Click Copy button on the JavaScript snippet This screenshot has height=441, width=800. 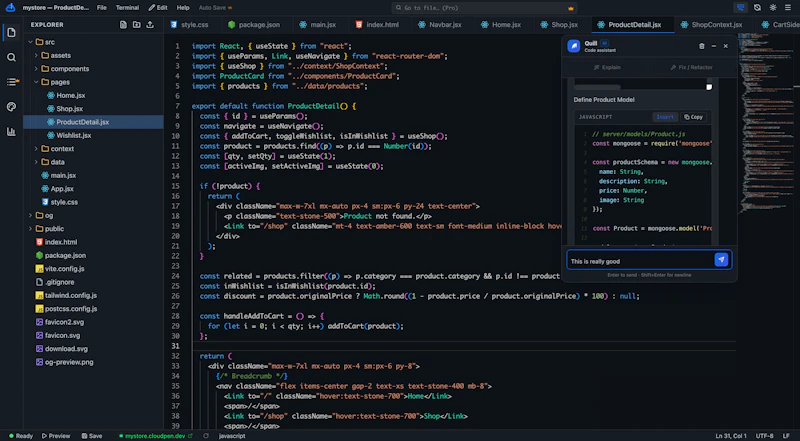tap(693, 117)
